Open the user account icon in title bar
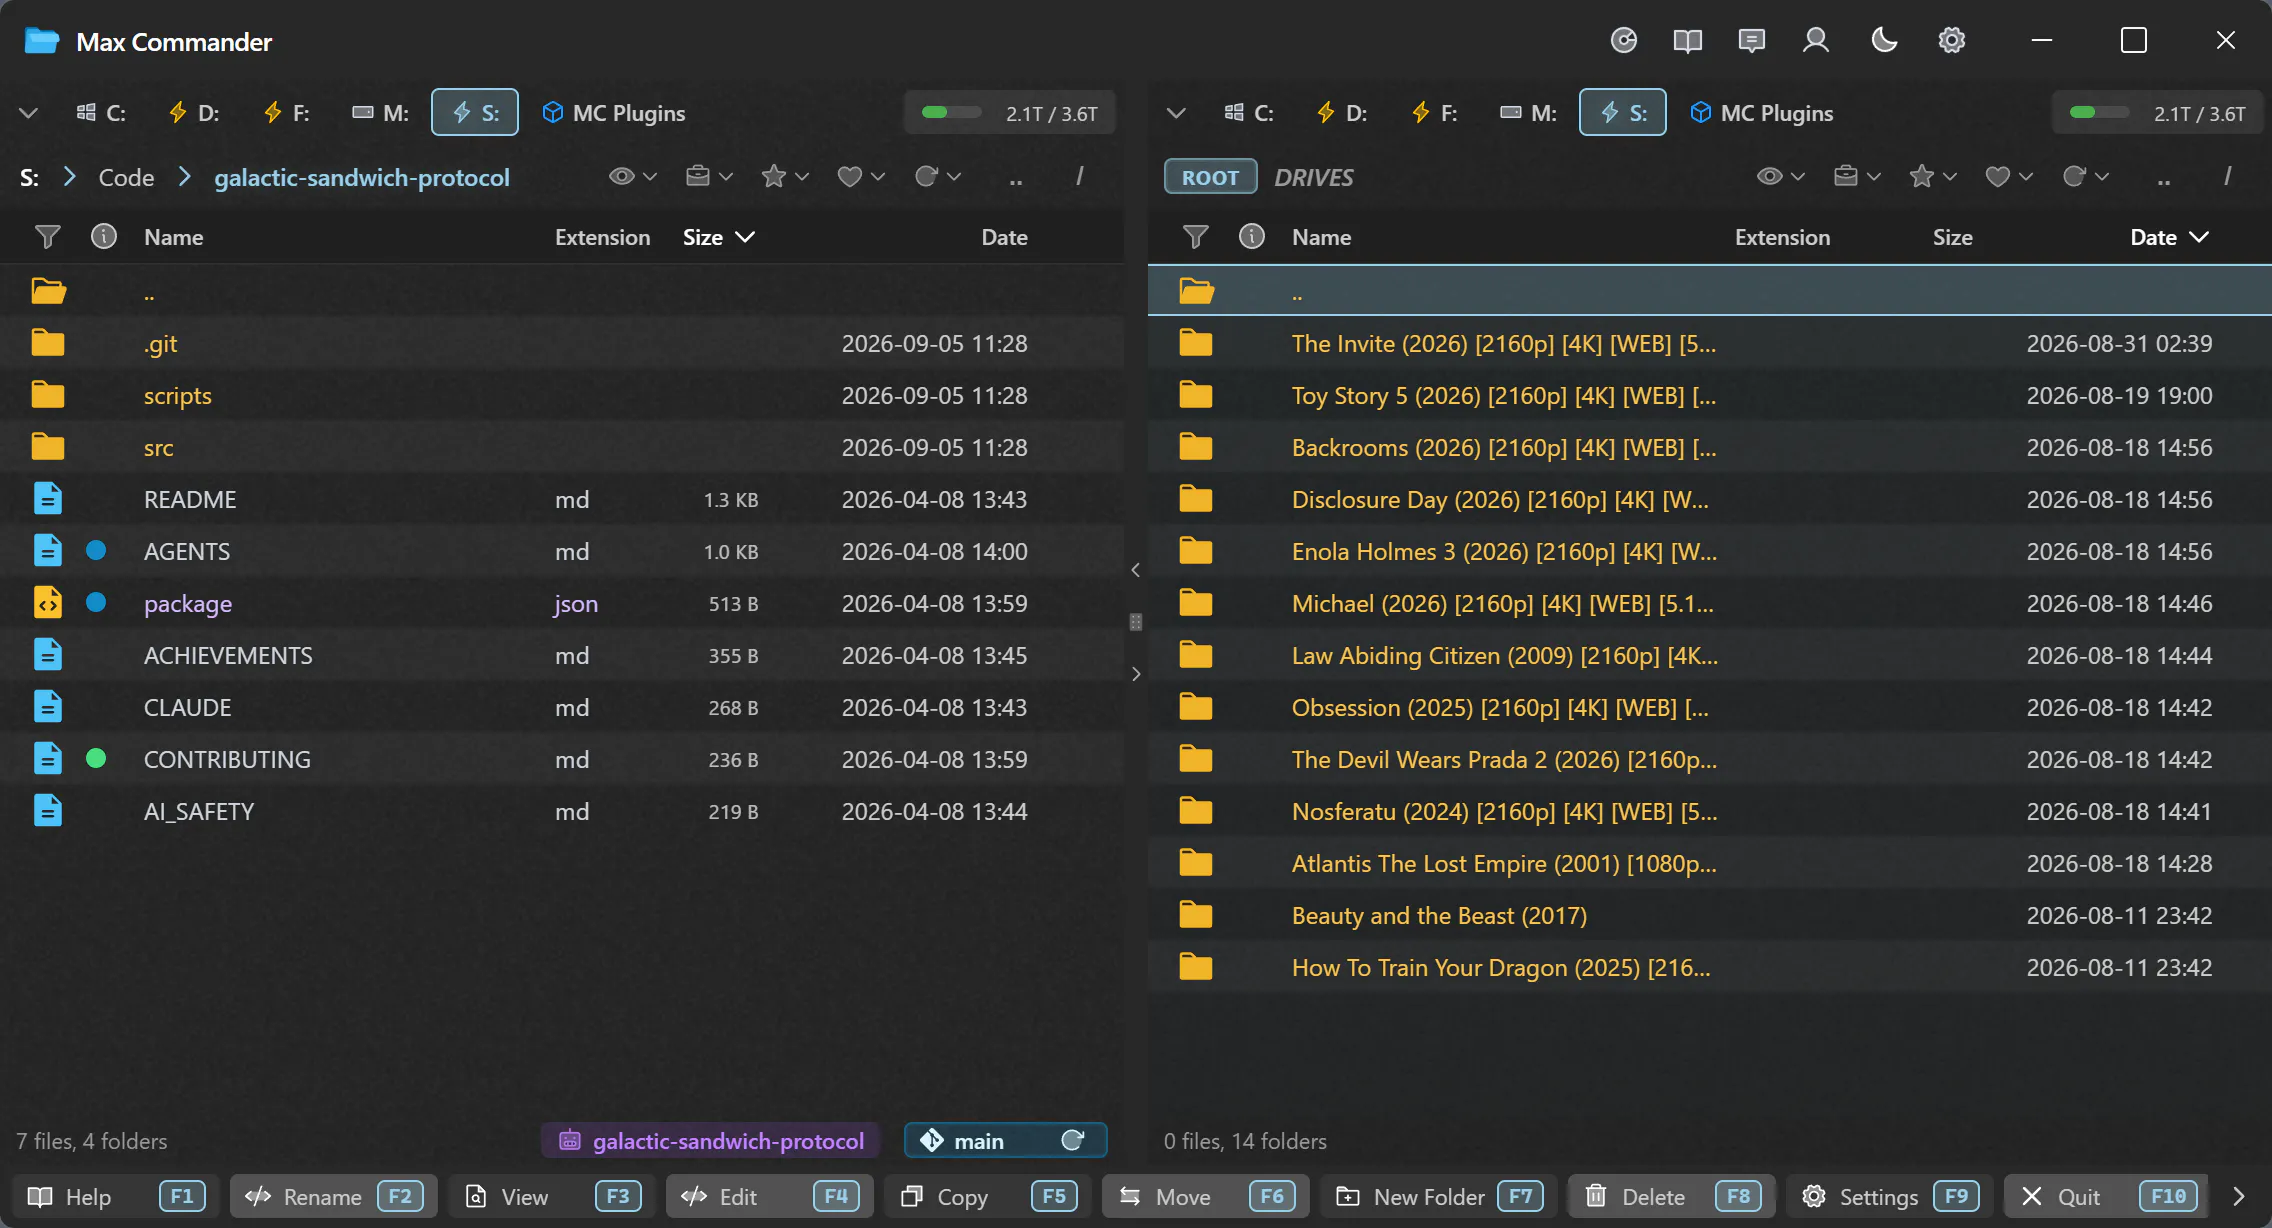 pos(1816,41)
